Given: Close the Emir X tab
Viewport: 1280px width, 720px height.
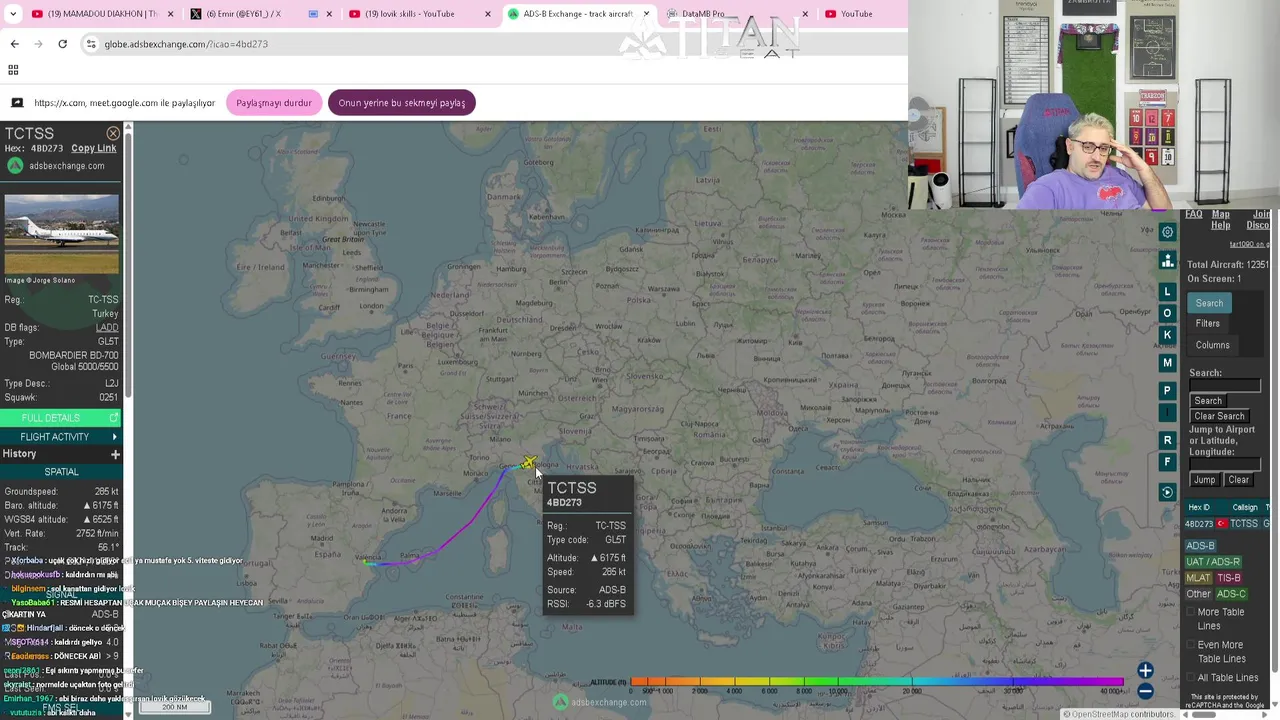Looking at the screenshot, I should (329, 14).
